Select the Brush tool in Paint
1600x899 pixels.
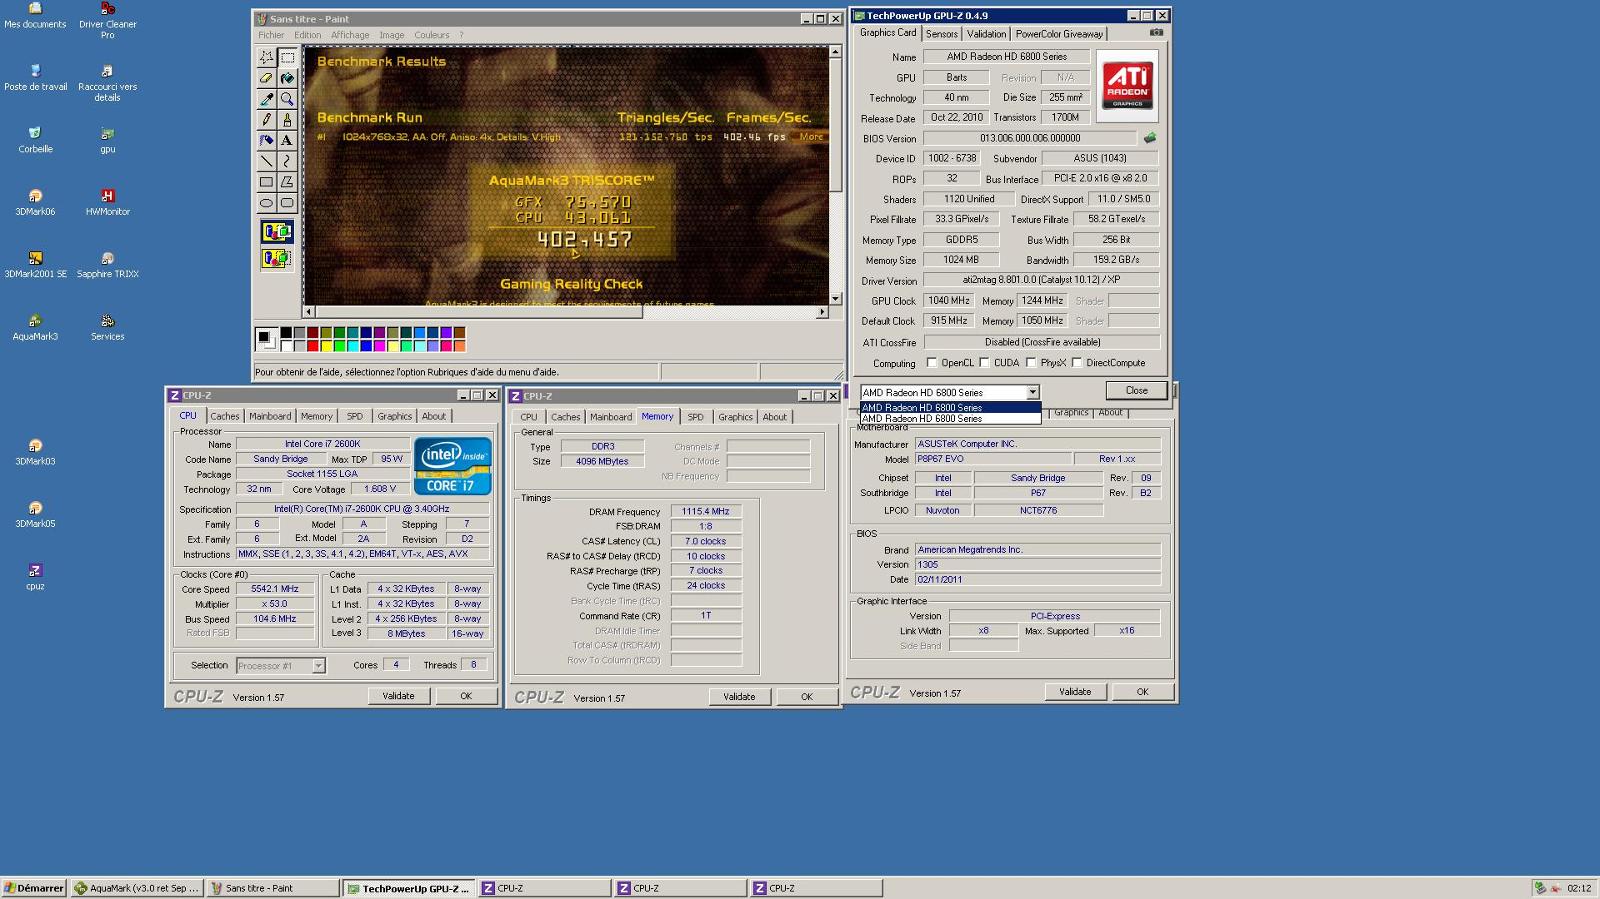(287, 120)
